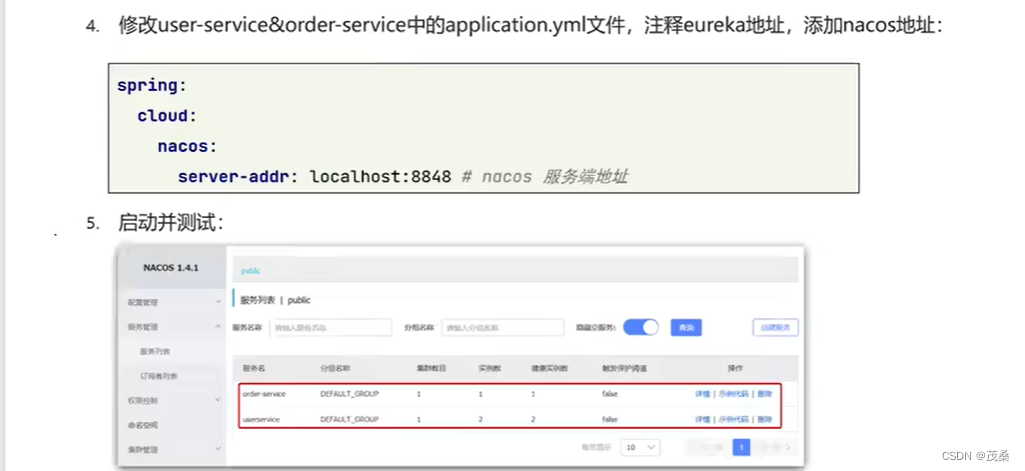Open 示例代码 for order-service
Image resolution: width=1025 pixels, height=471 pixels.
coord(733,394)
